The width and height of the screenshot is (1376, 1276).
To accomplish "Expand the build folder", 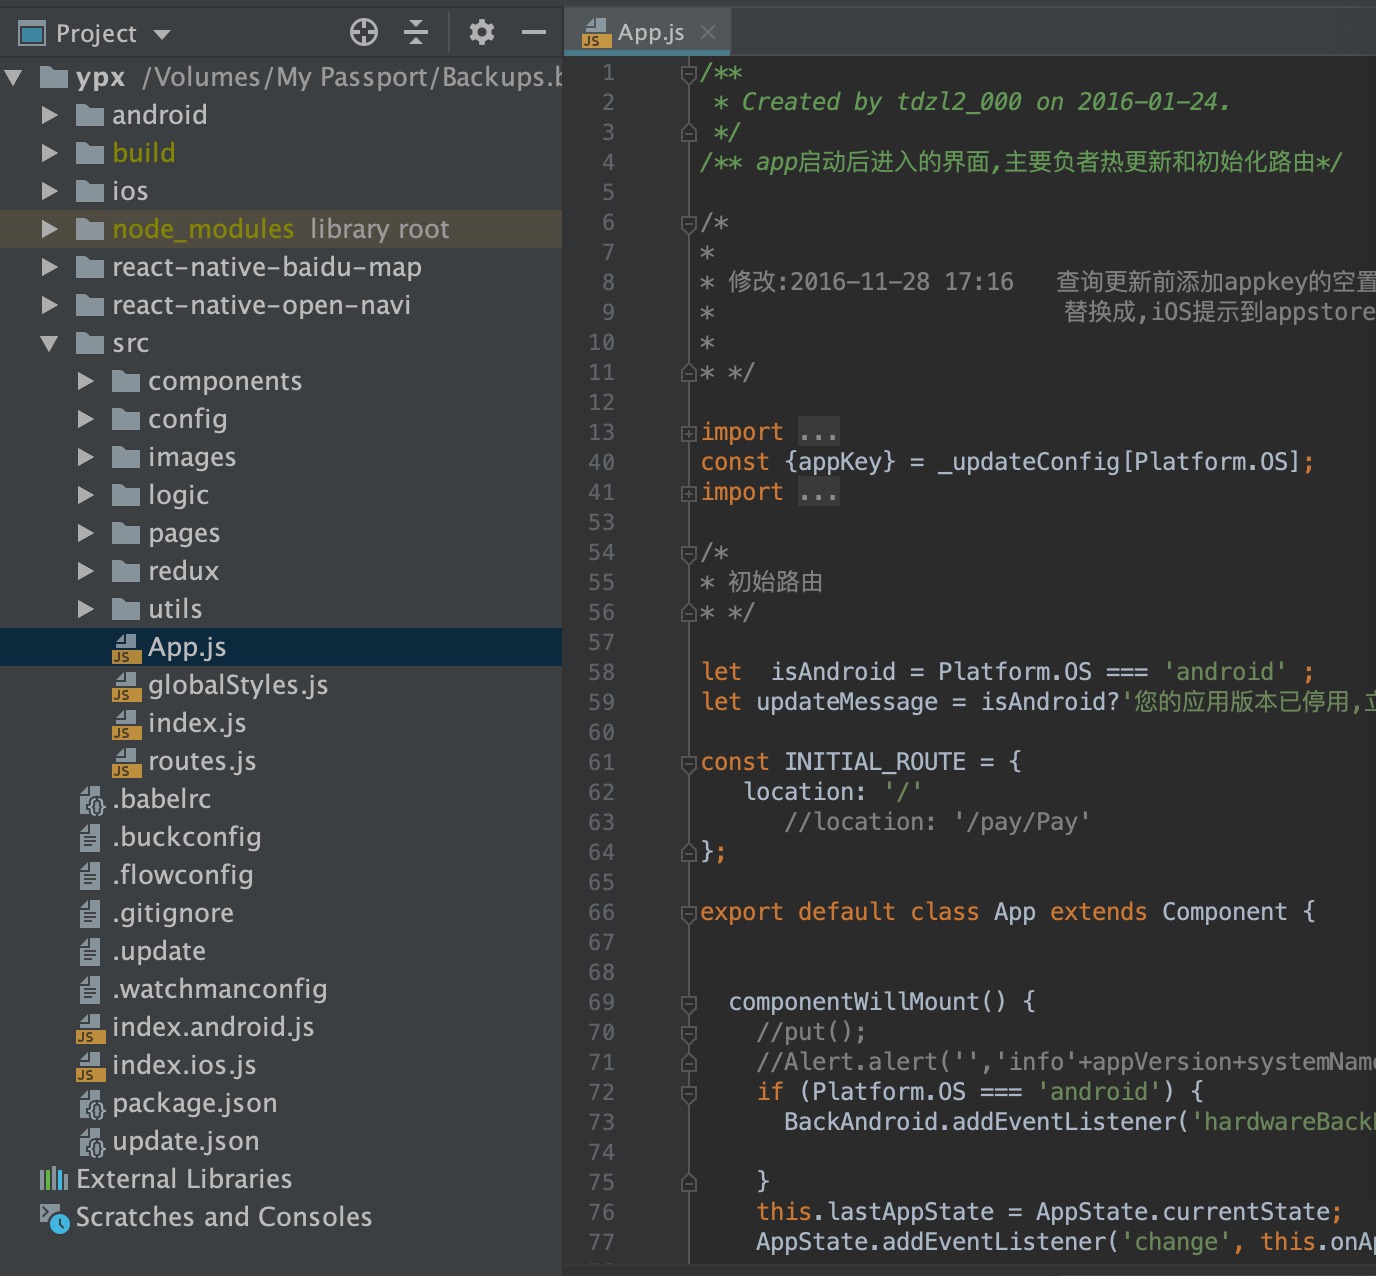I will [49, 153].
